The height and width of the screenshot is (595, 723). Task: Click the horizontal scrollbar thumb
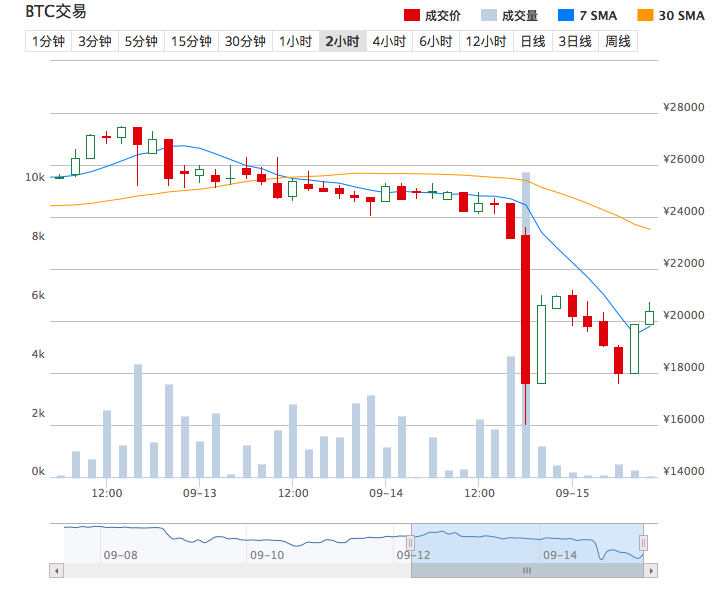pos(527,571)
